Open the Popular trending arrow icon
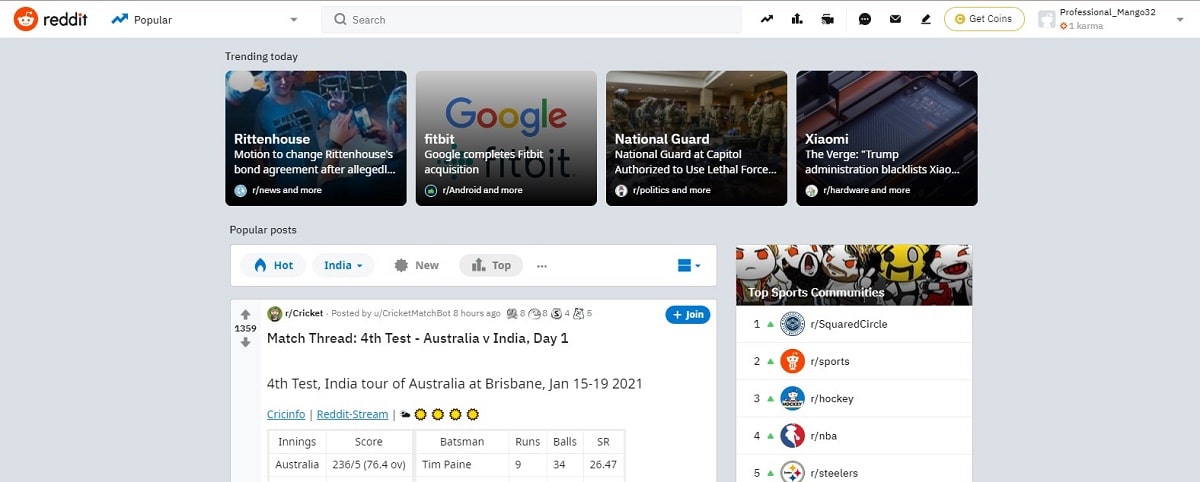Viewport: 1200px width, 482px height. point(767,19)
